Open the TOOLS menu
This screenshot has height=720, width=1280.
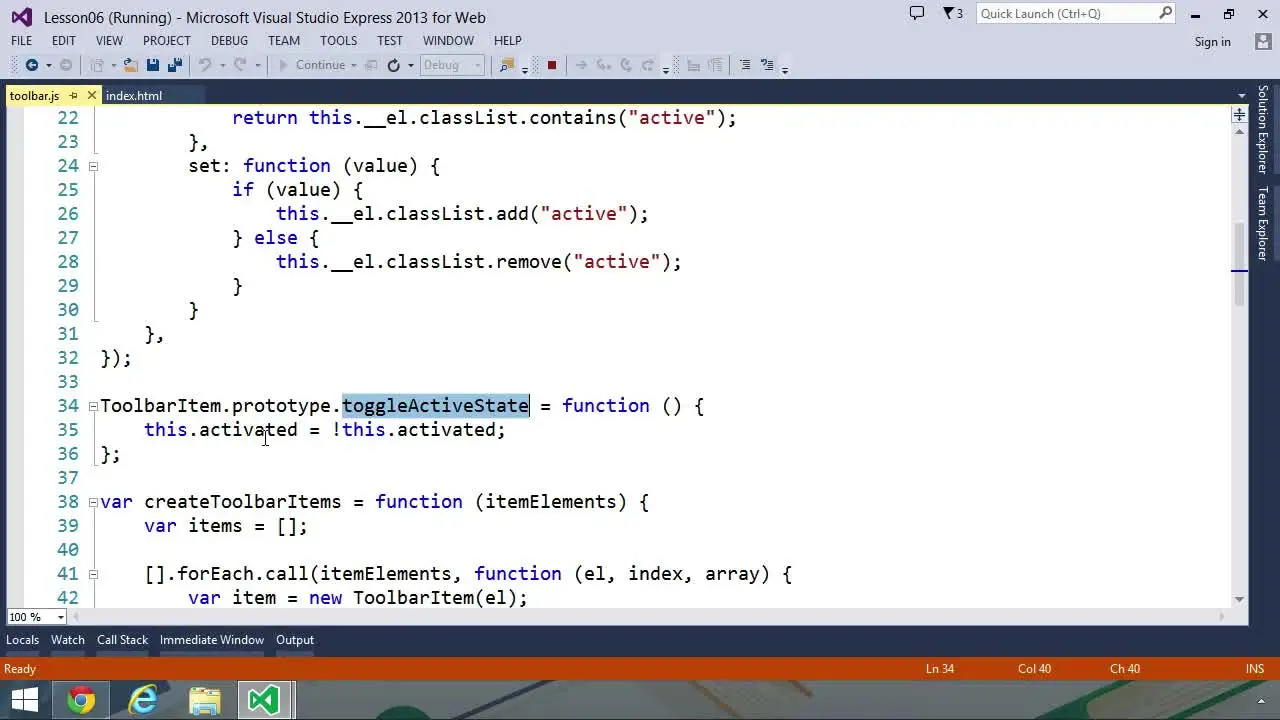point(339,41)
